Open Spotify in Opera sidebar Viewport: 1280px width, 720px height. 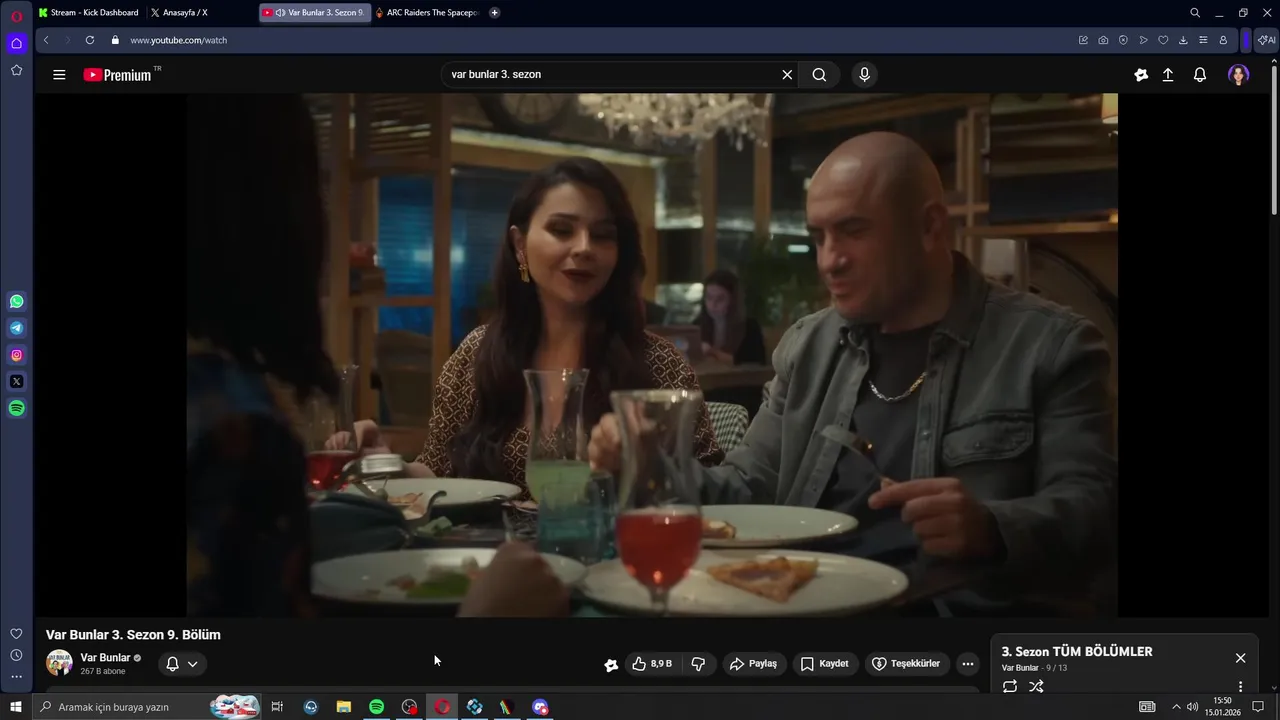pyautogui.click(x=16, y=408)
